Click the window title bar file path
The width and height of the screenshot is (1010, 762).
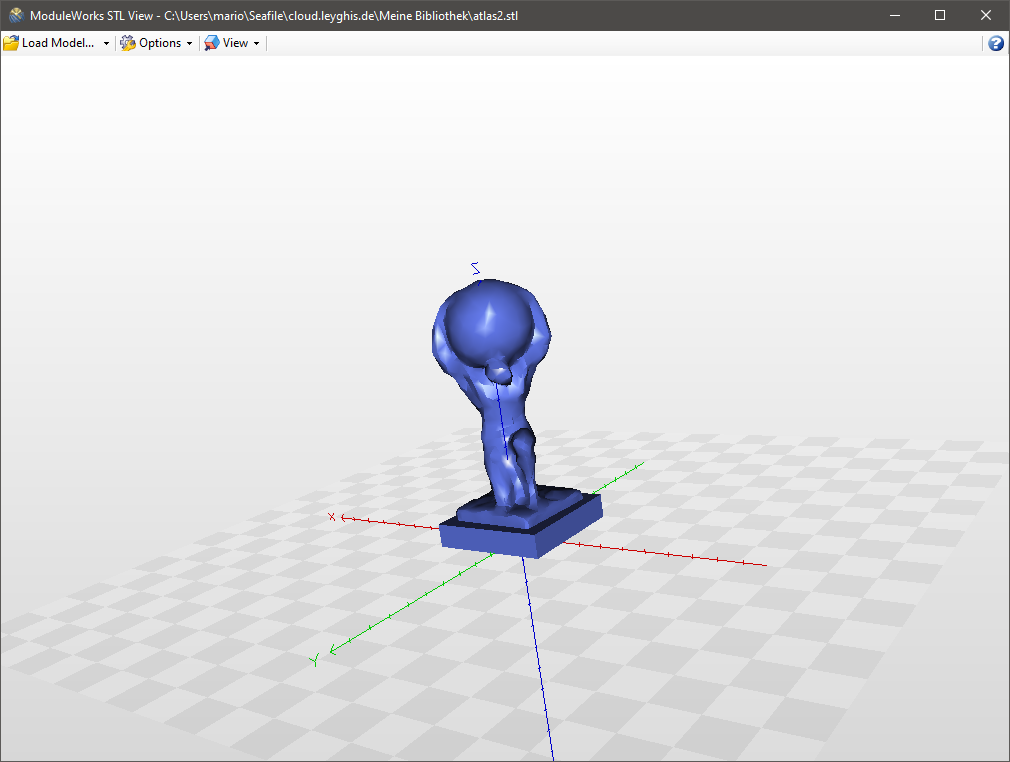[341, 15]
